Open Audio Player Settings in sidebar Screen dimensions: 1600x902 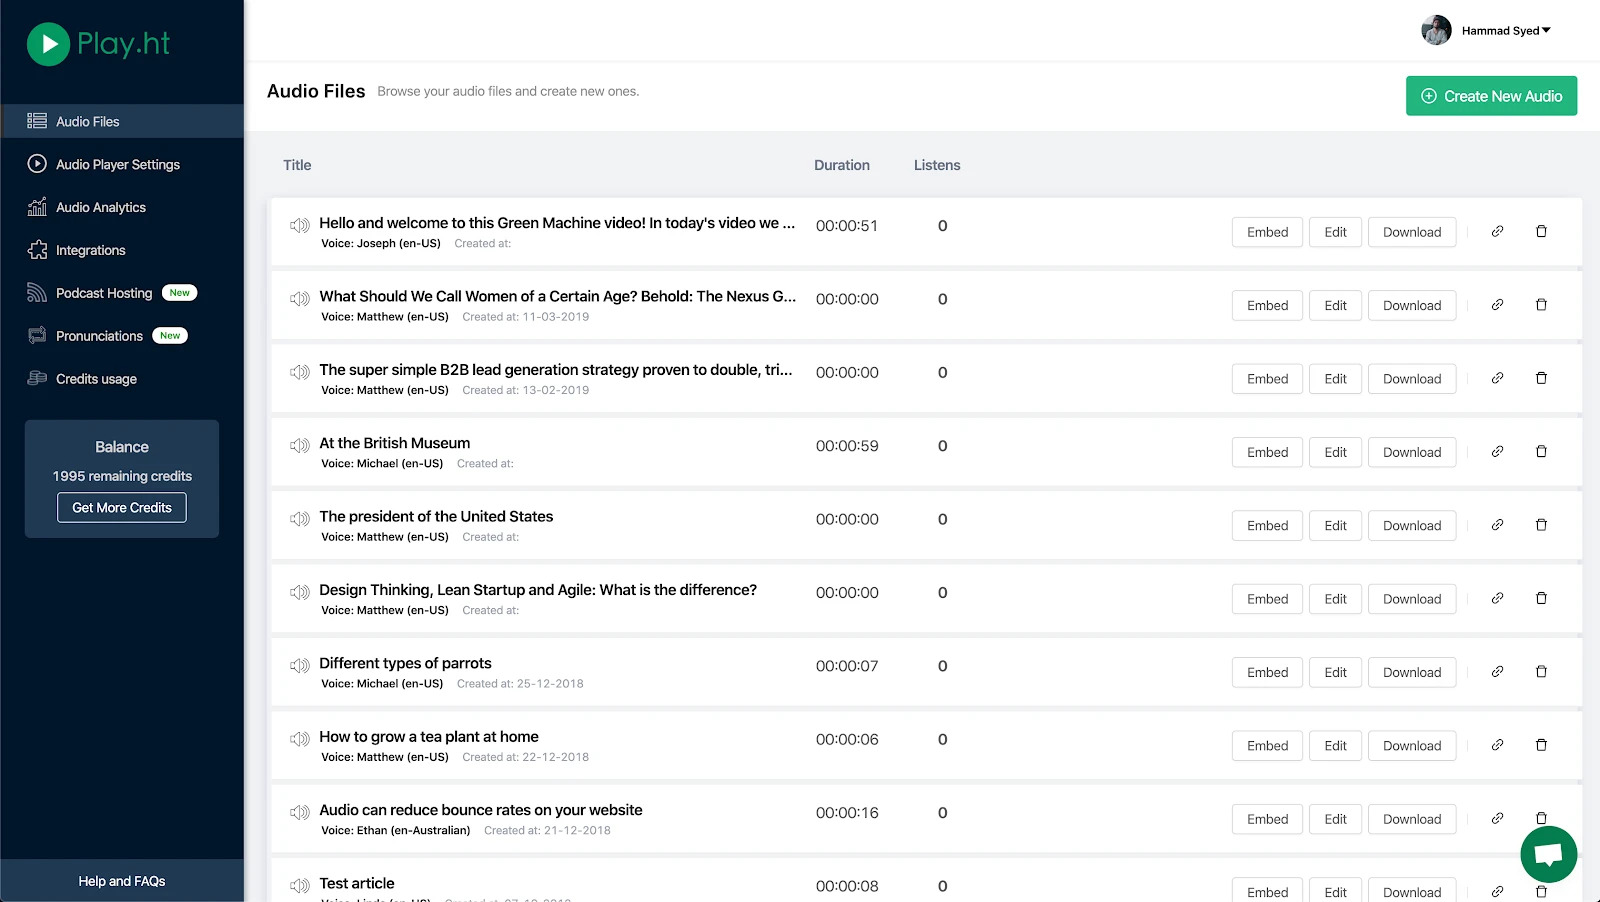click(117, 165)
